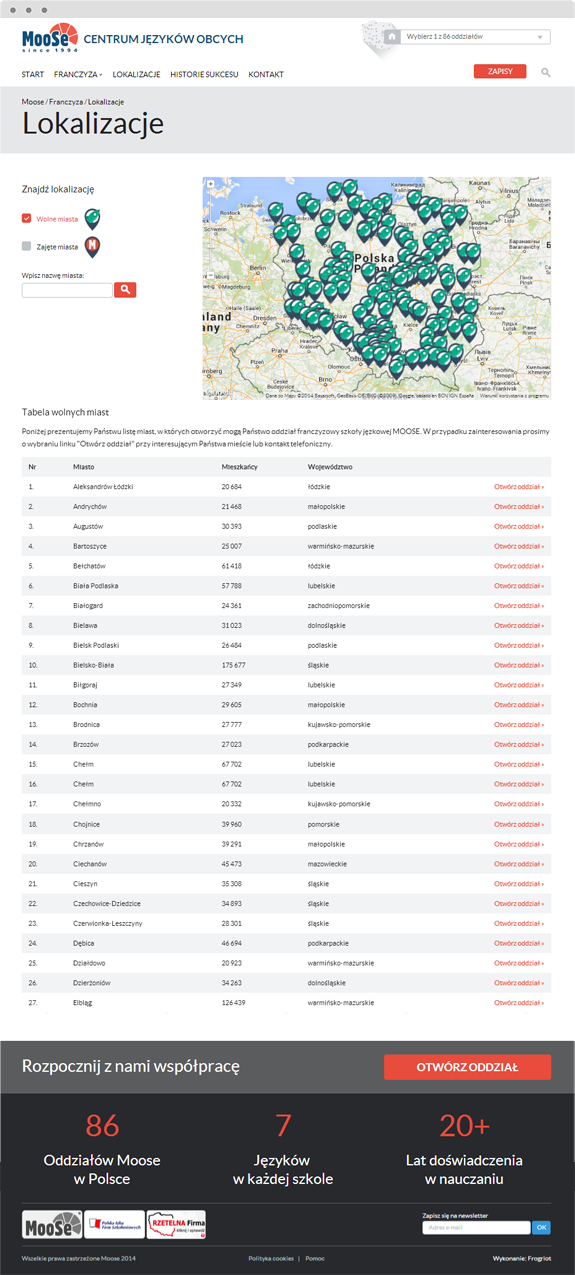Click population value '126 439'

235,1002
